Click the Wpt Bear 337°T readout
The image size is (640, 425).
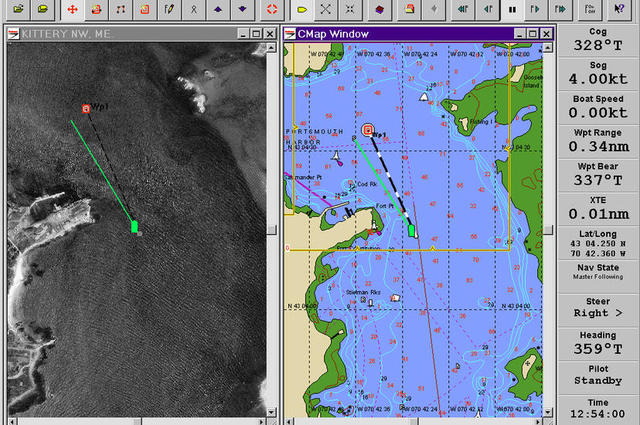tap(598, 175)
